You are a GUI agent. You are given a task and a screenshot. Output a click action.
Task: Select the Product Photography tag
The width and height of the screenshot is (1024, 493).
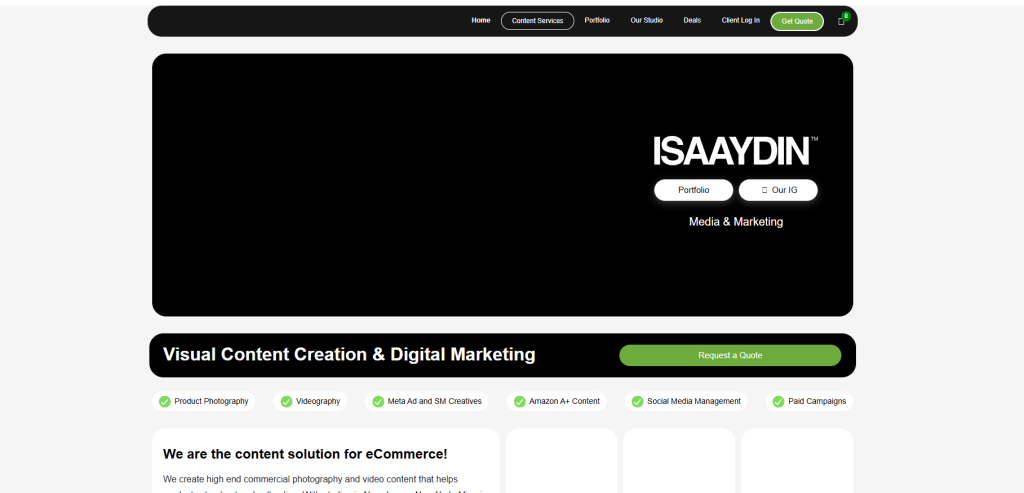tap(204, 402)
